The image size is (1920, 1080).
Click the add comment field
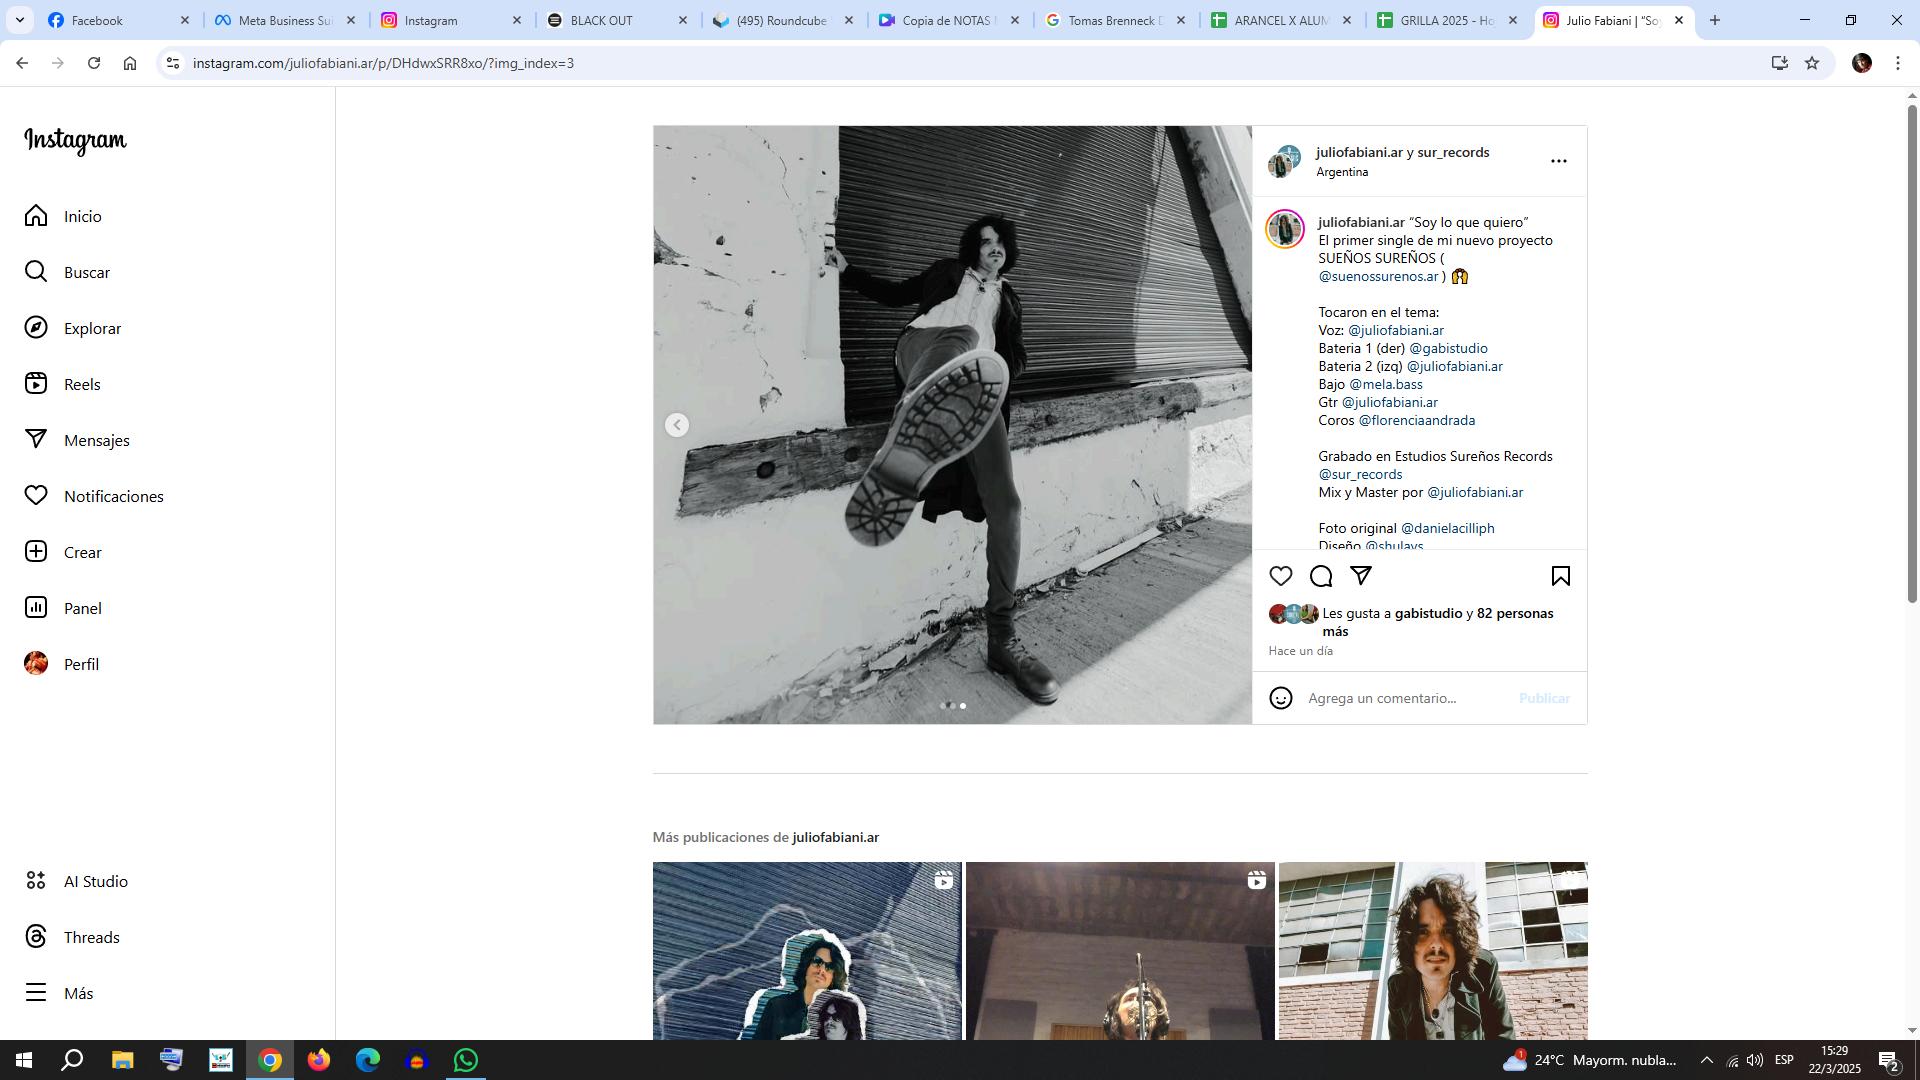[1405, 698]
